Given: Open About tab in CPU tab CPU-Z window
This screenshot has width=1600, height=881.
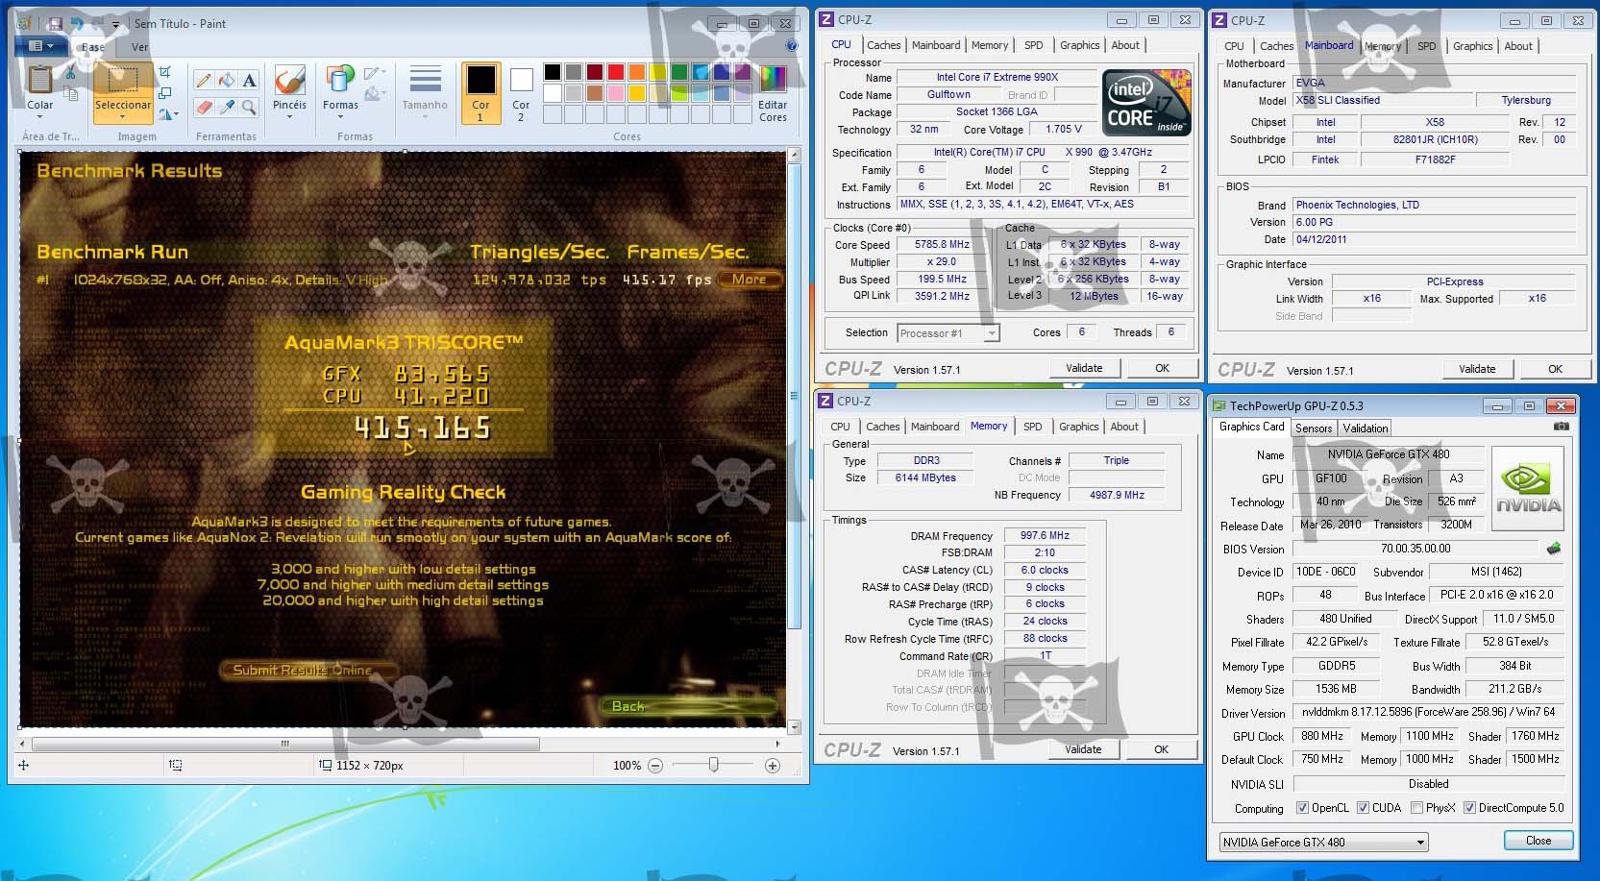Looking at the screenshot, I should coord(1125,45).
